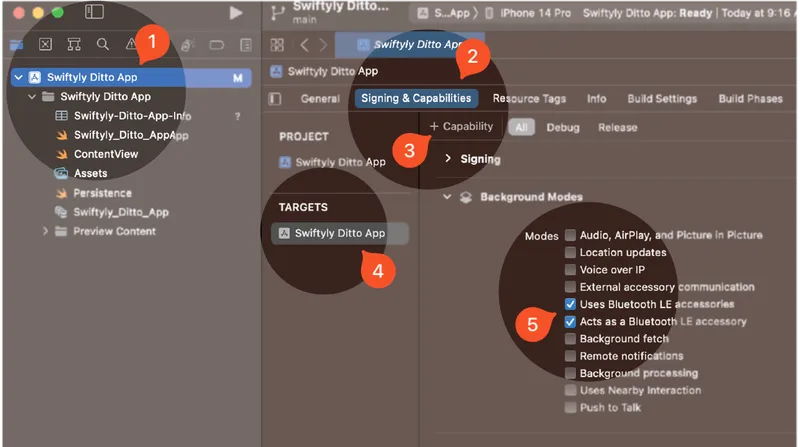The height and width of the screenshot is (447, 800).
Task: Open the Issue navigator warning icon
Action: coord(131,45)
